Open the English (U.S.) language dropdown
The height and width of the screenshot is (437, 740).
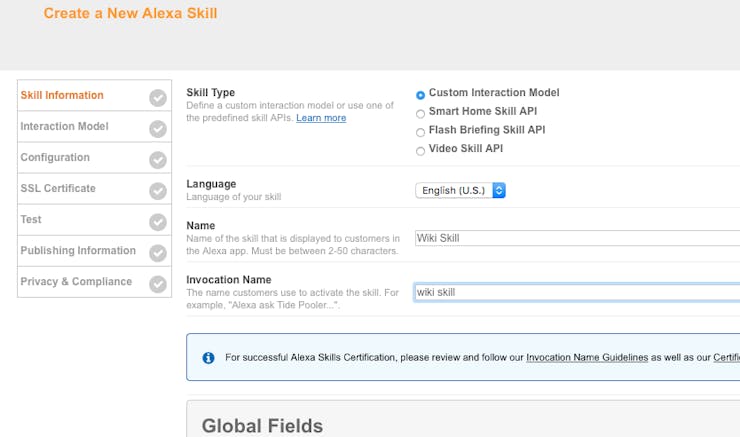460,190
